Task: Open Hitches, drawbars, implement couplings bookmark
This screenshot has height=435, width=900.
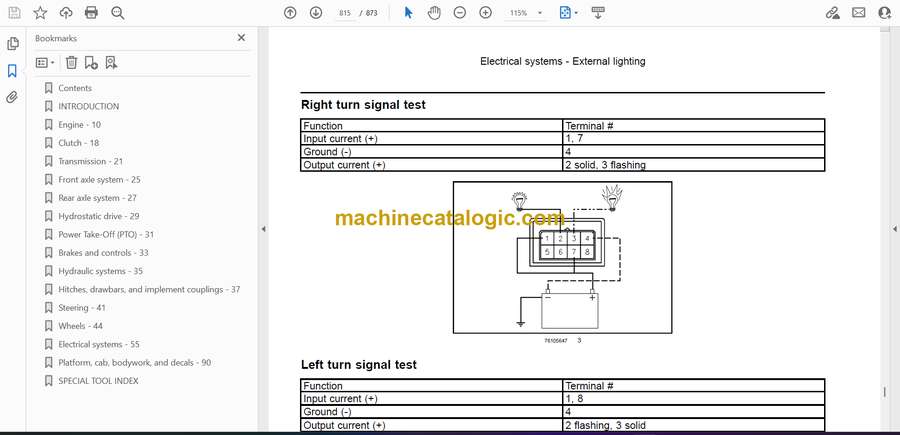Action: [x=149, y=289]
